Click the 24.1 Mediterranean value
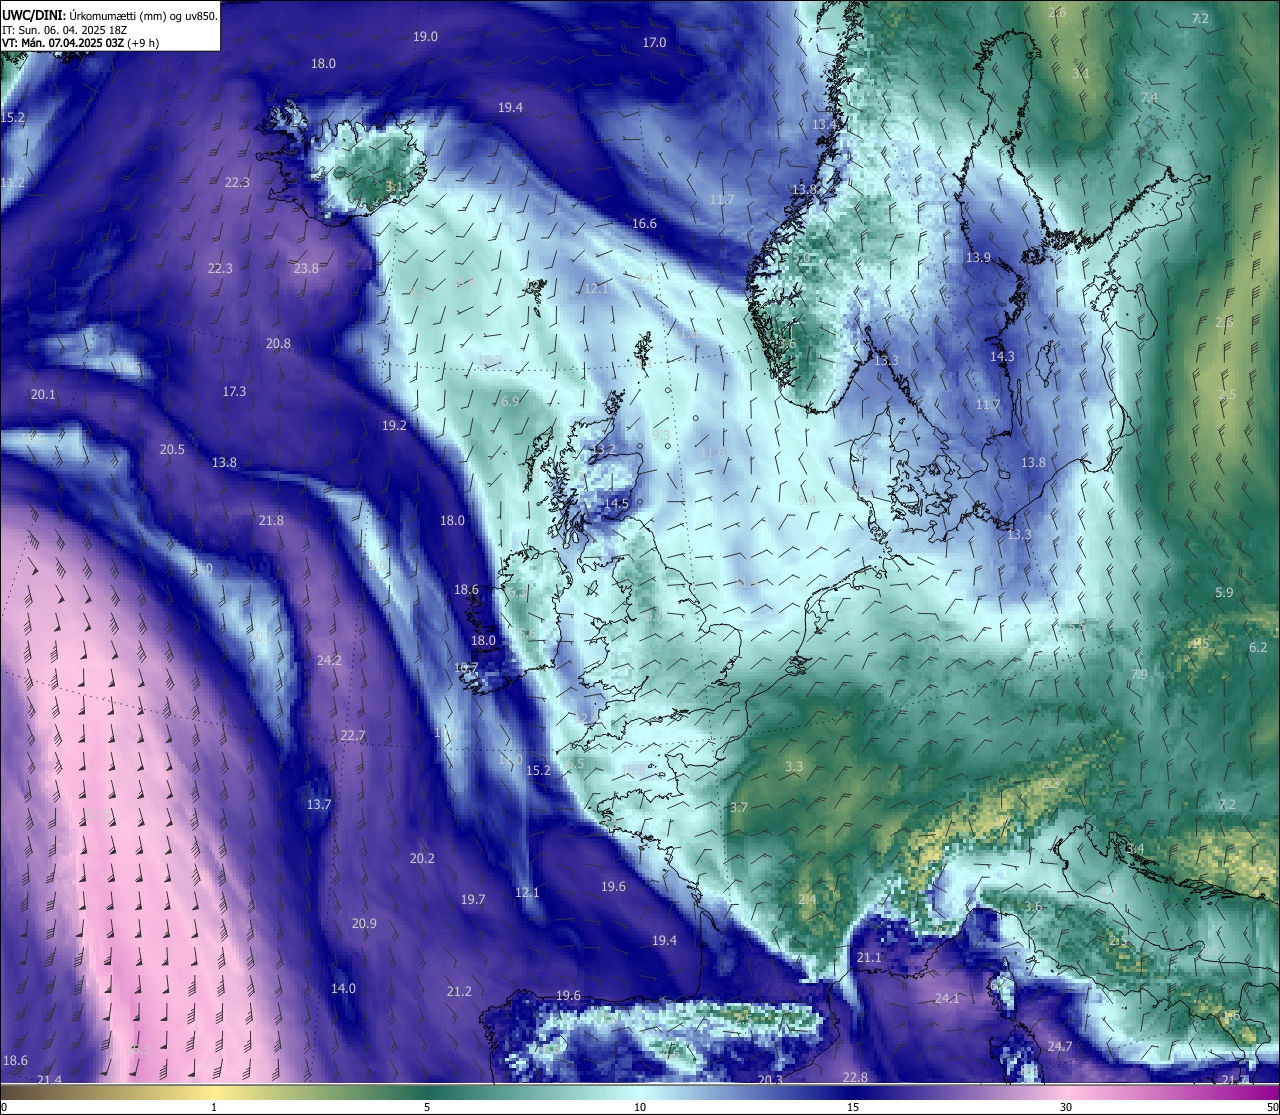This screenshot has width=1280, height=1115. [947, 998]
